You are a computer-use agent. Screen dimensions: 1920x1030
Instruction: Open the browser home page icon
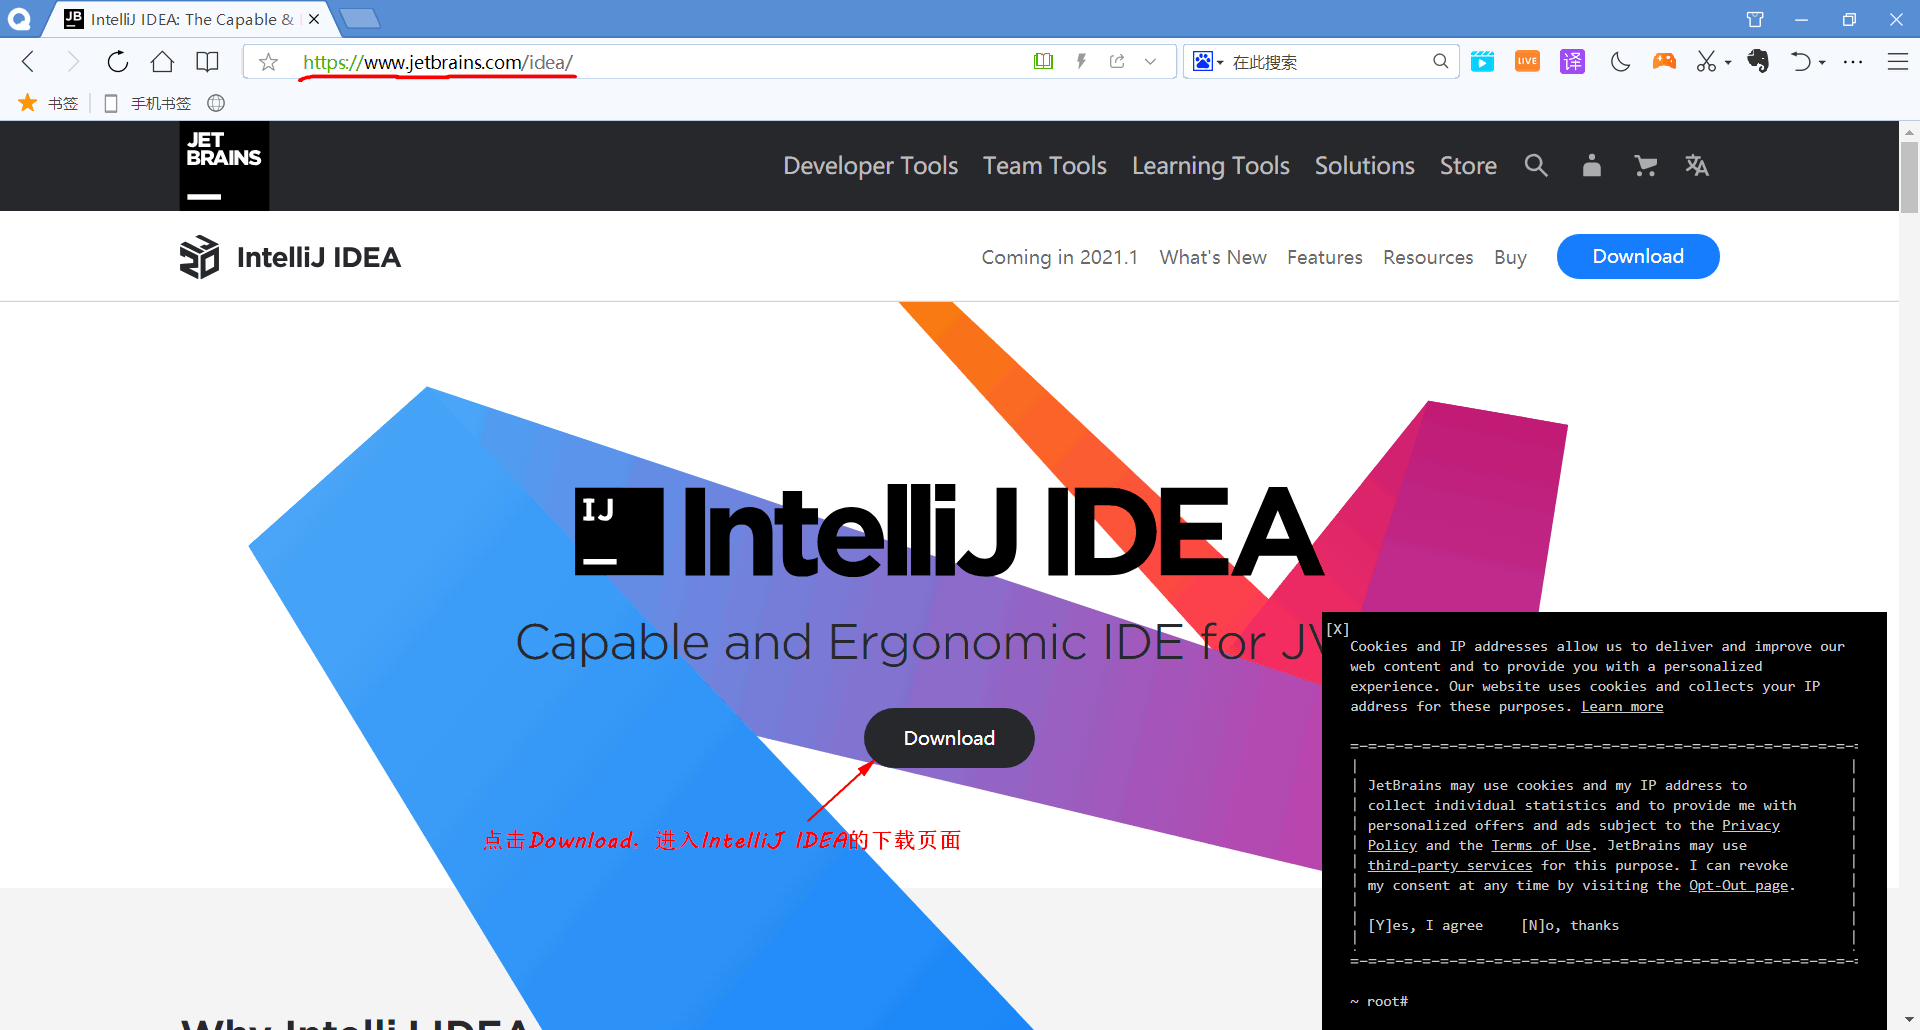click(x=162, y=62)
